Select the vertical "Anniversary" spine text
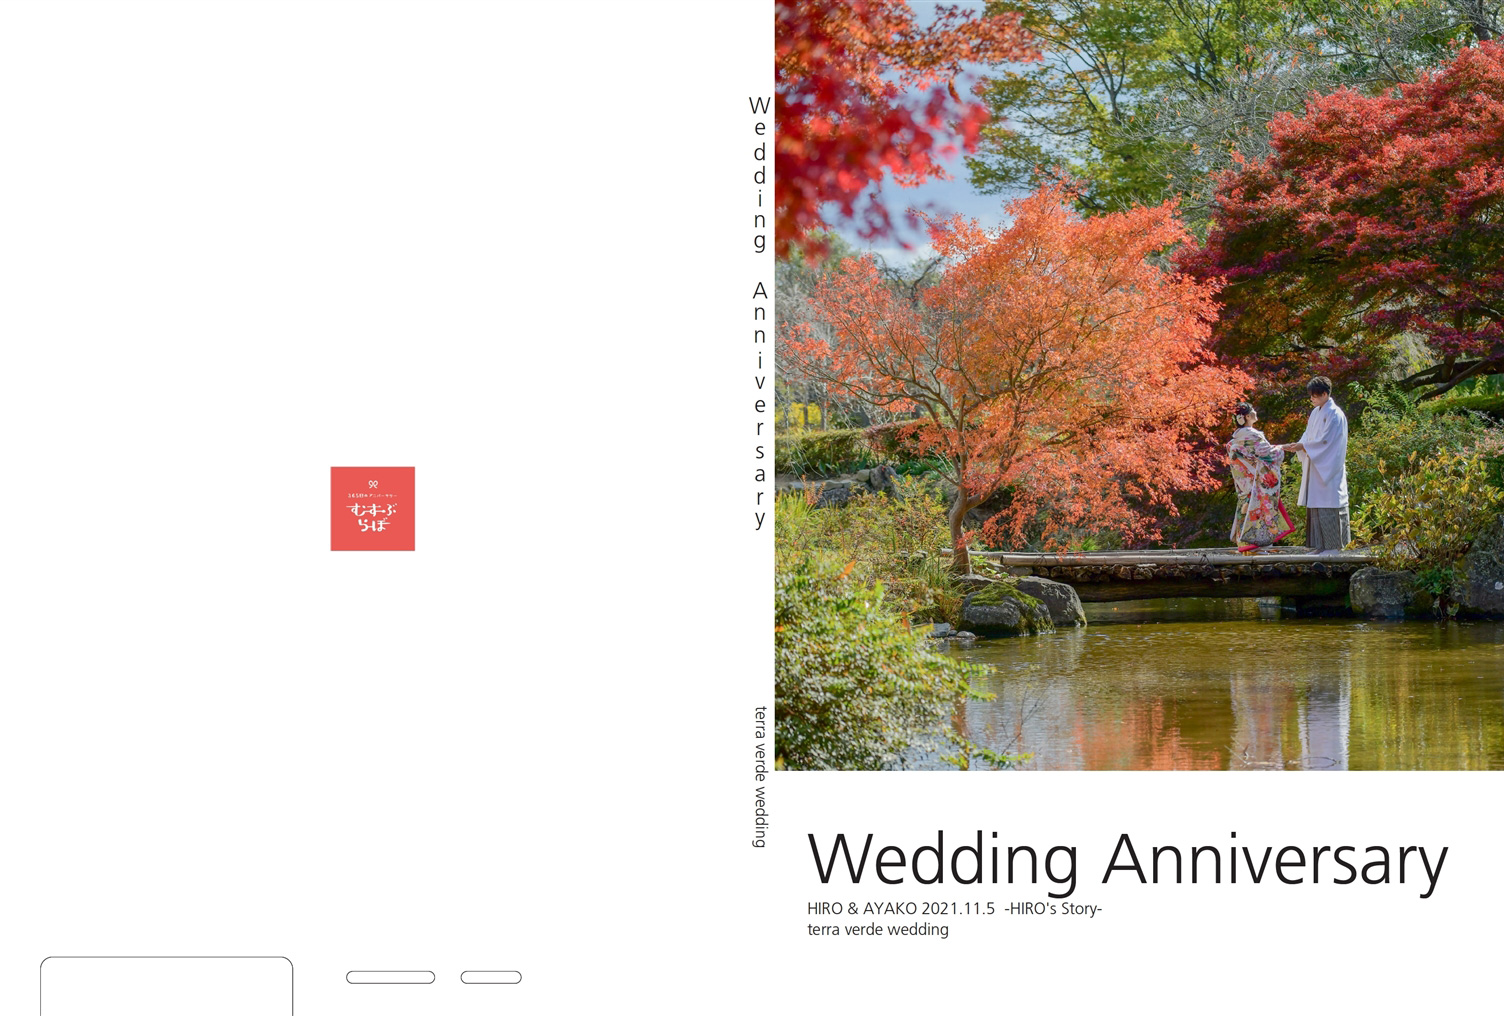Image resolution: width=1504 pixels, height=1016 pixels. pos(760,404)
